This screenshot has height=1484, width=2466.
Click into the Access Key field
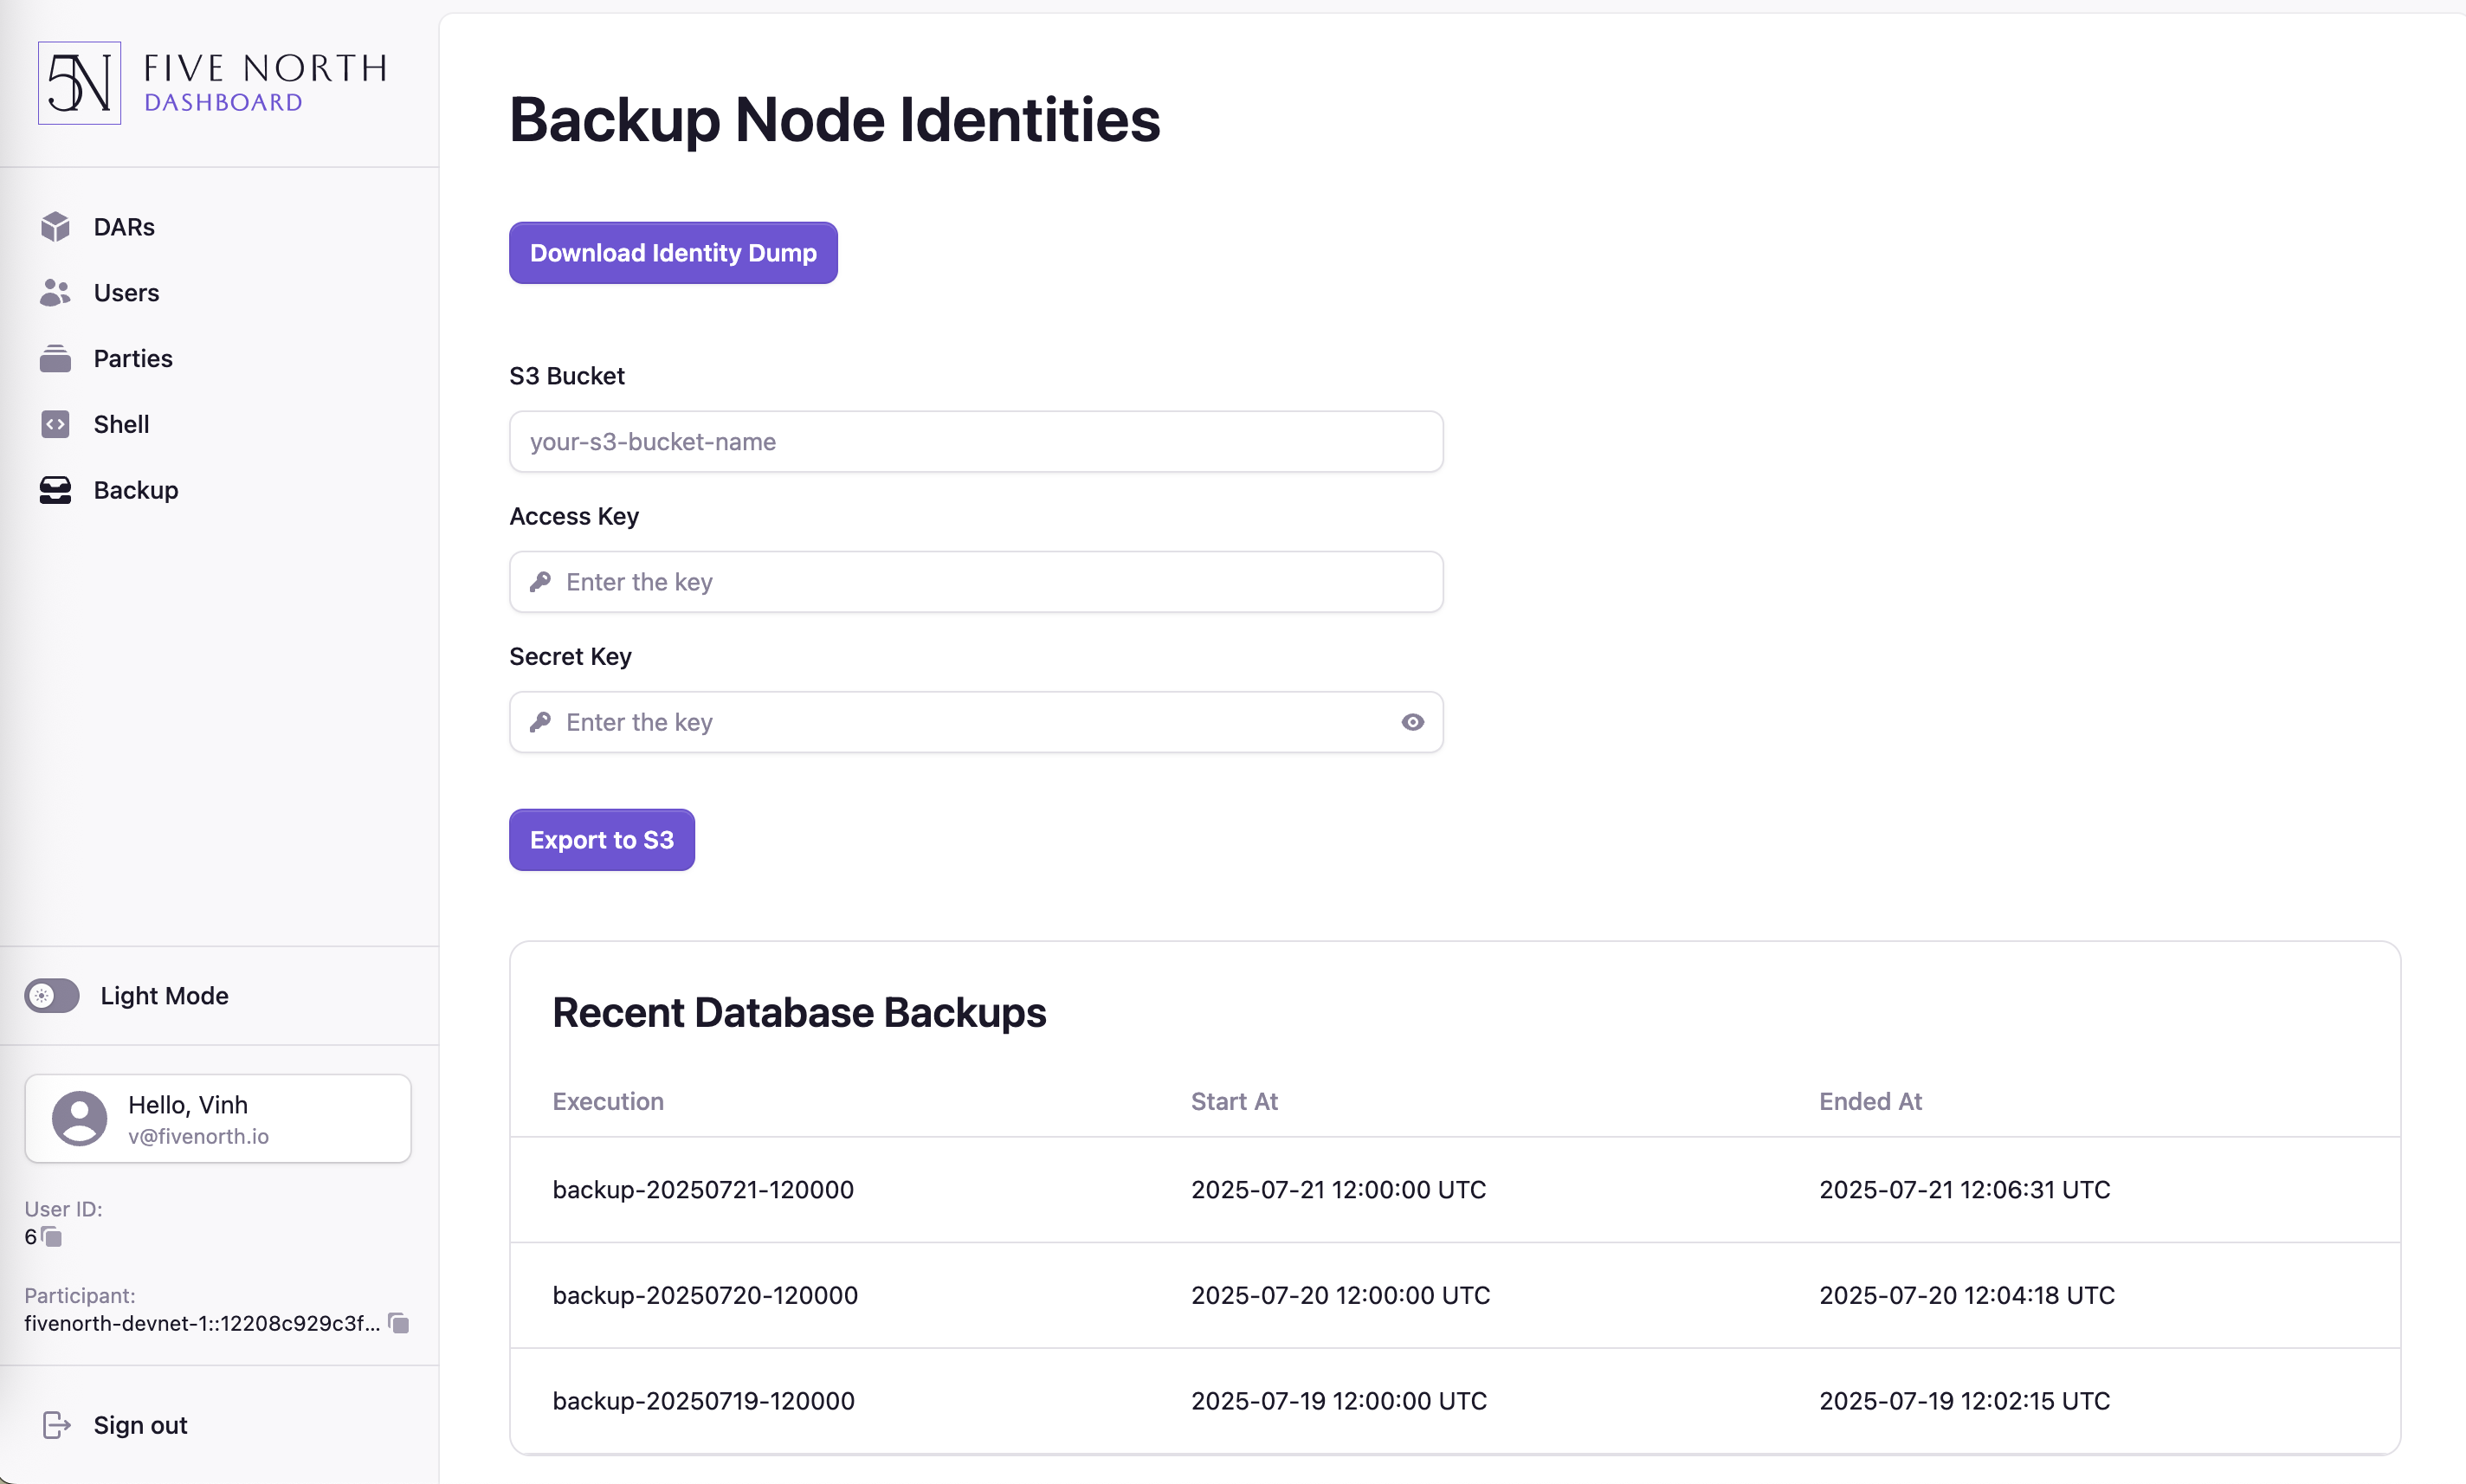[x=976, y=582]
